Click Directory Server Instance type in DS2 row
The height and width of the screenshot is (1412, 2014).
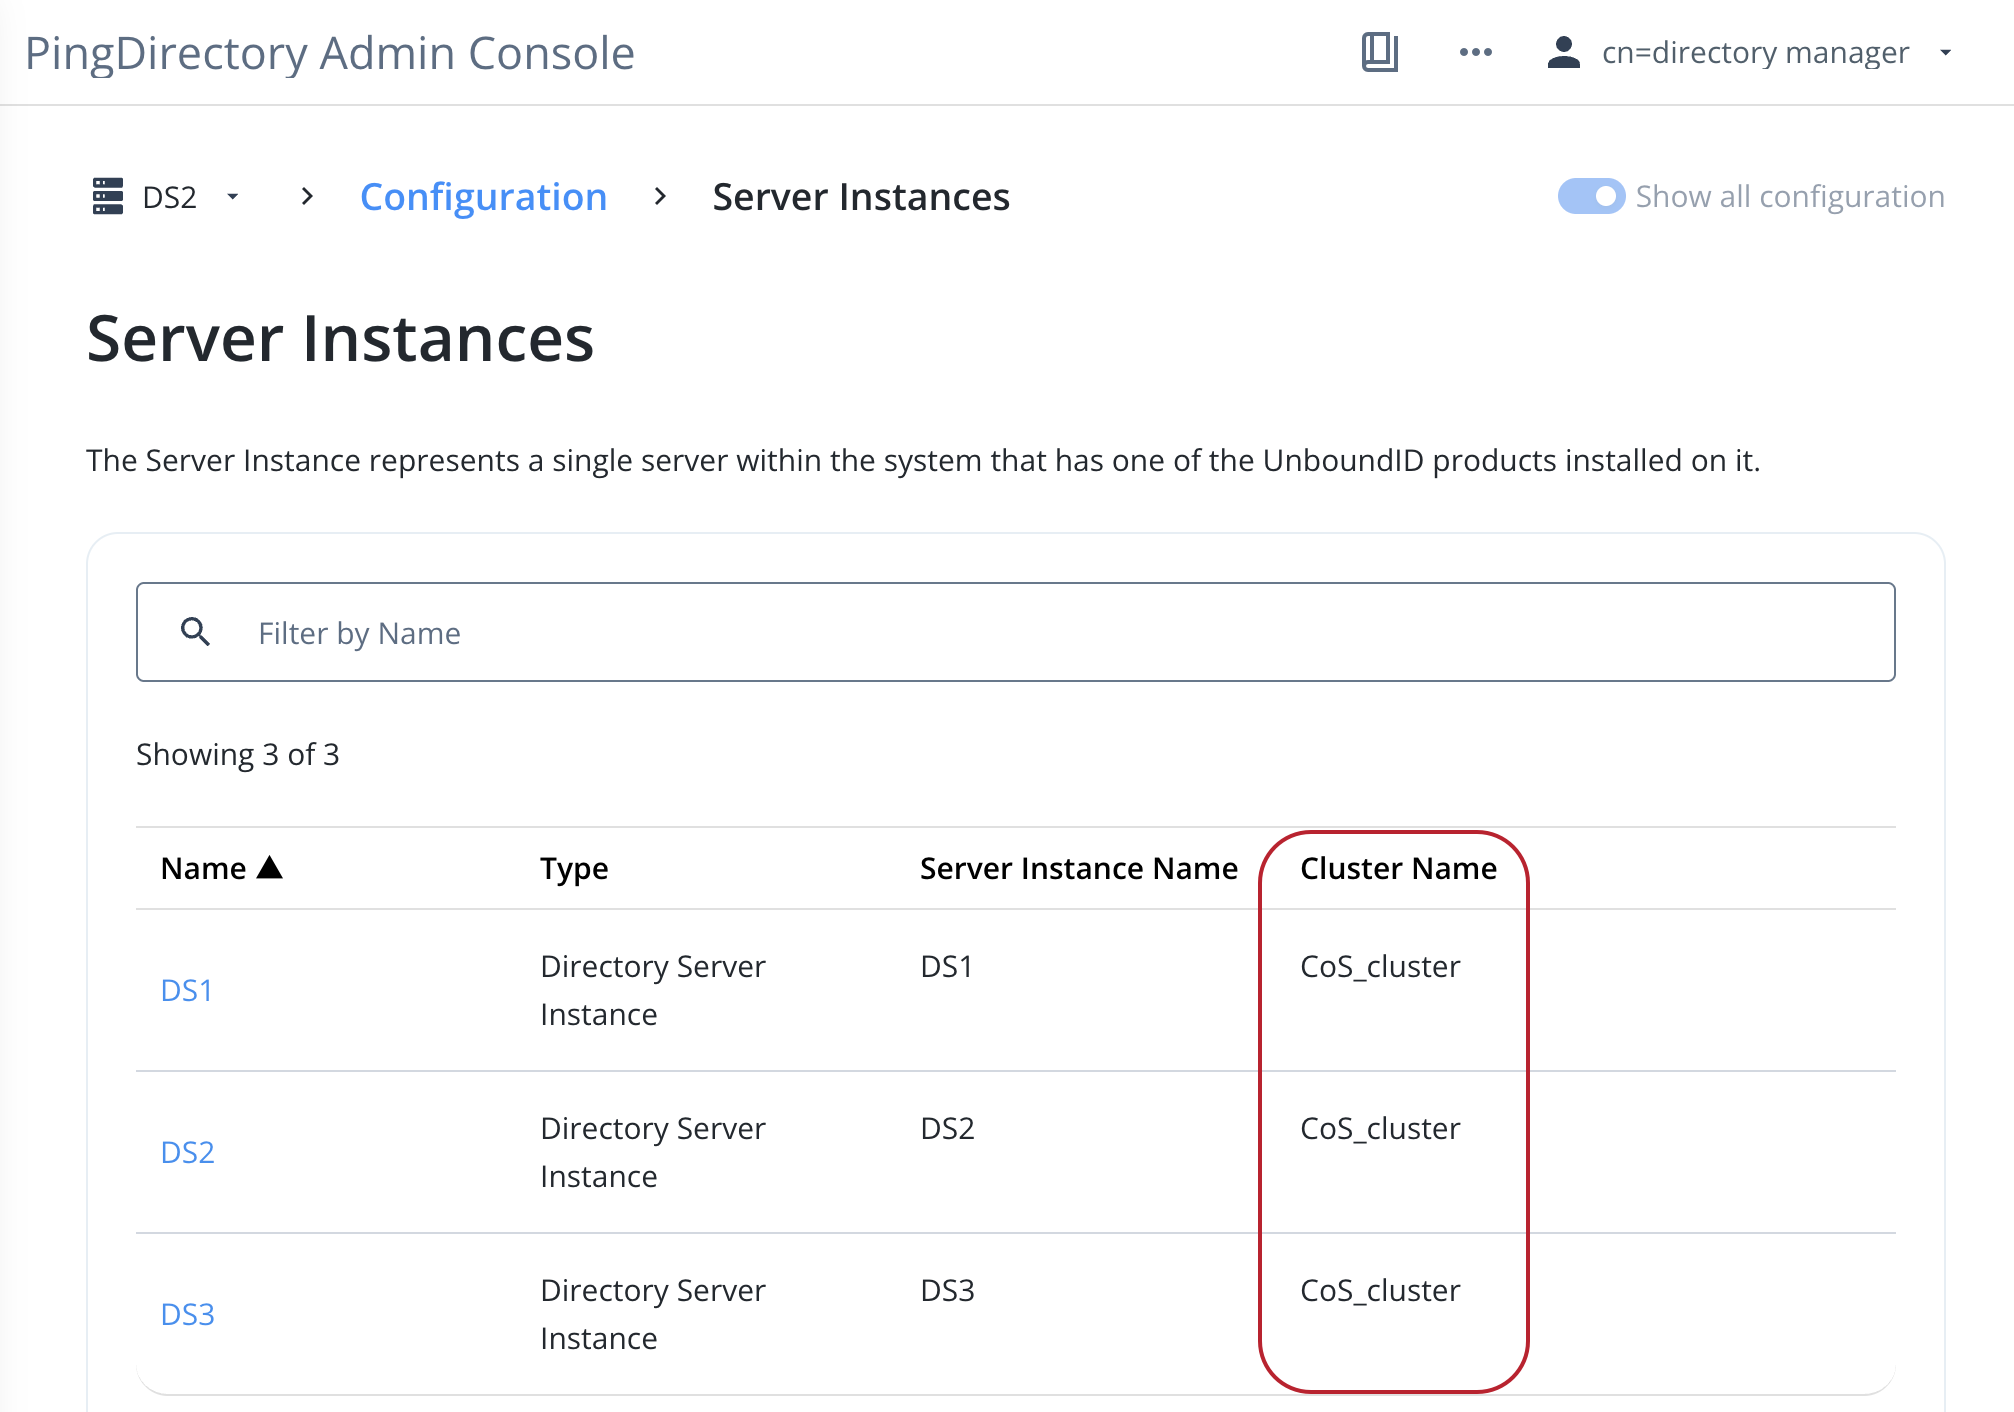pos(652,1152)
